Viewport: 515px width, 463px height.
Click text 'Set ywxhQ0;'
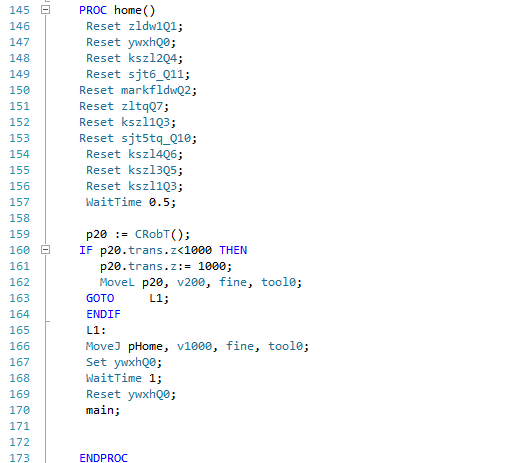124,362
